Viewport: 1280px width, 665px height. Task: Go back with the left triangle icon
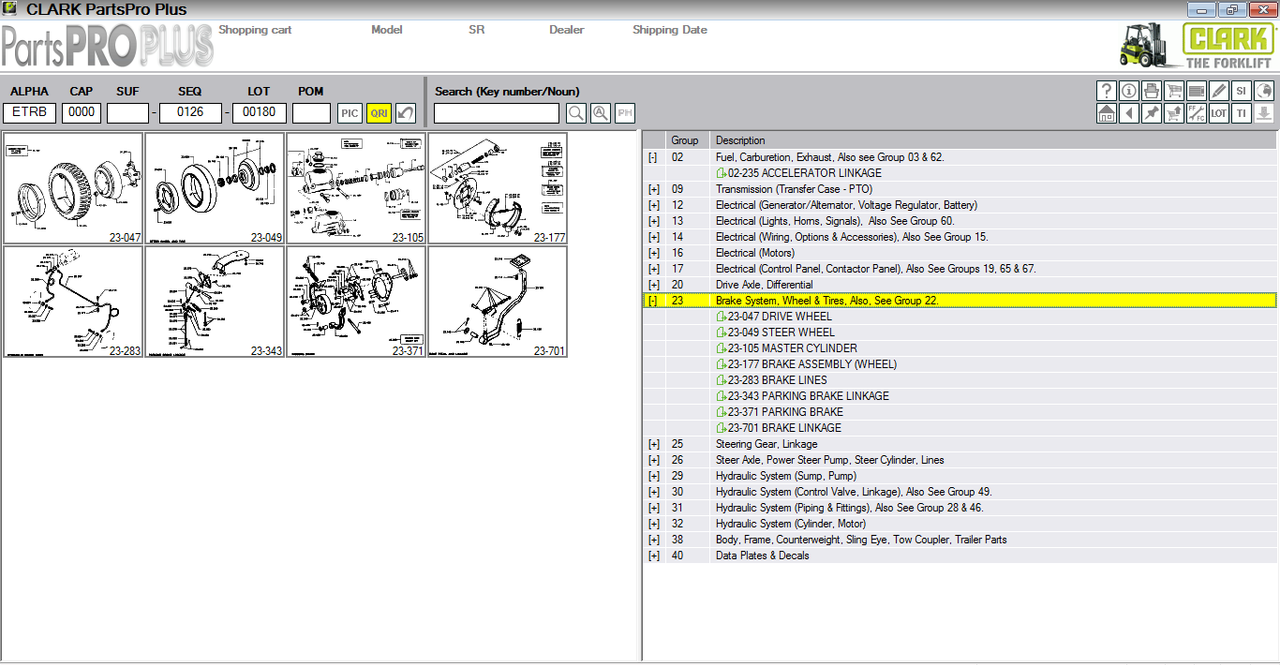1129,113
